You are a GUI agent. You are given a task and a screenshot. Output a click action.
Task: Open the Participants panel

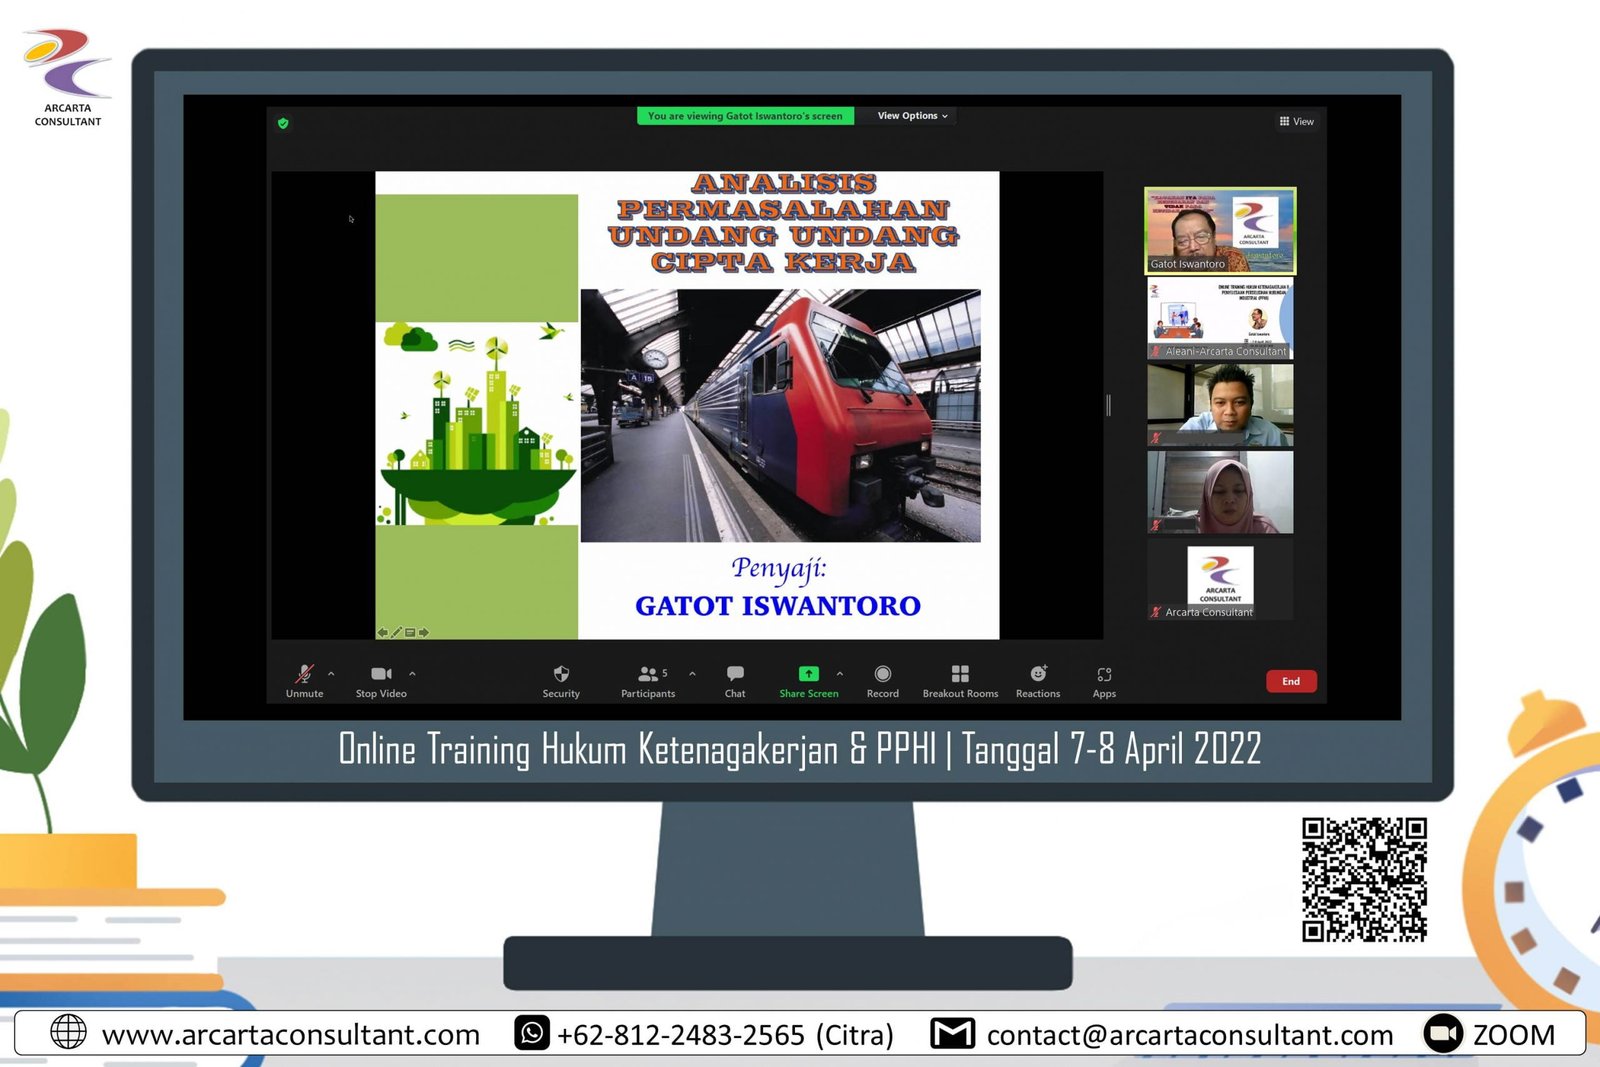[649, 674]
